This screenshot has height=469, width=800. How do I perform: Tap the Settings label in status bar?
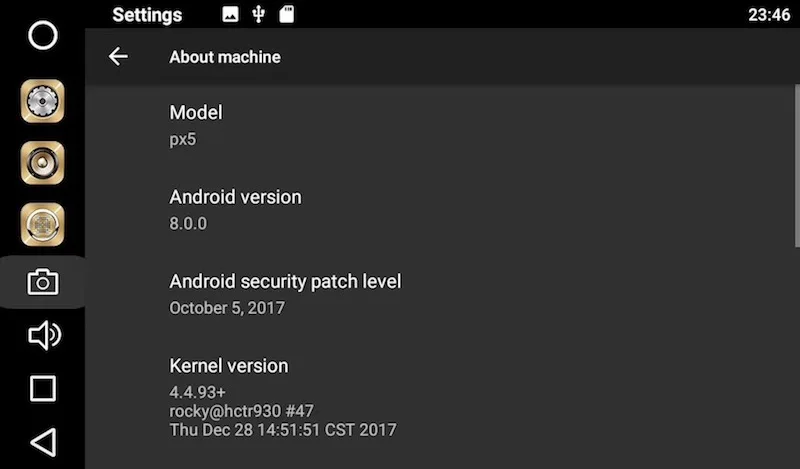coord(147,15)
